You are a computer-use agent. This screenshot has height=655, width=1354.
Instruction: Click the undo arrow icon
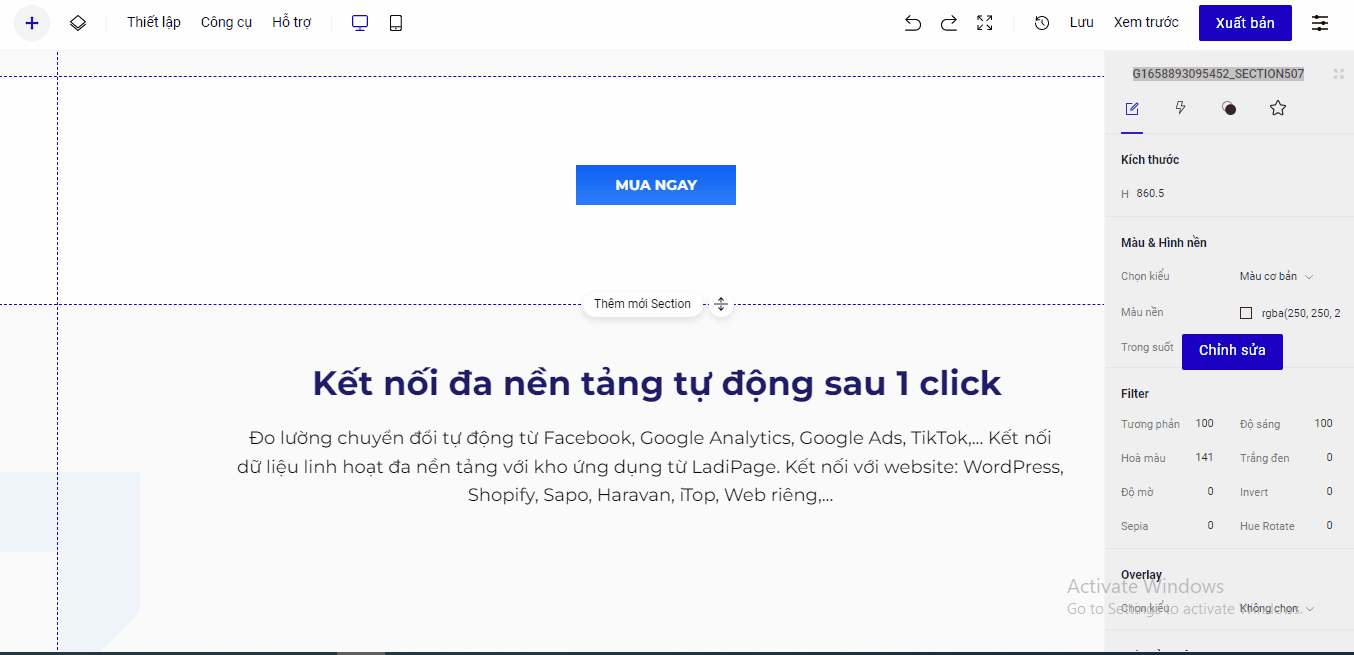[912, 23]
